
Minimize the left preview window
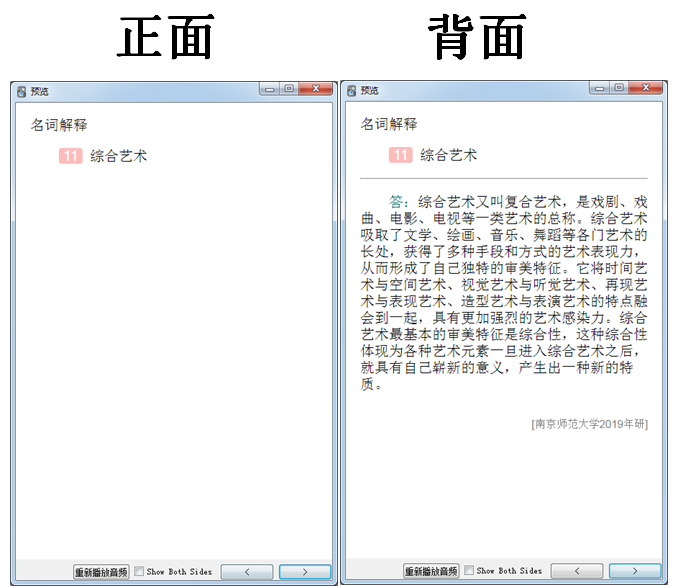270,89
